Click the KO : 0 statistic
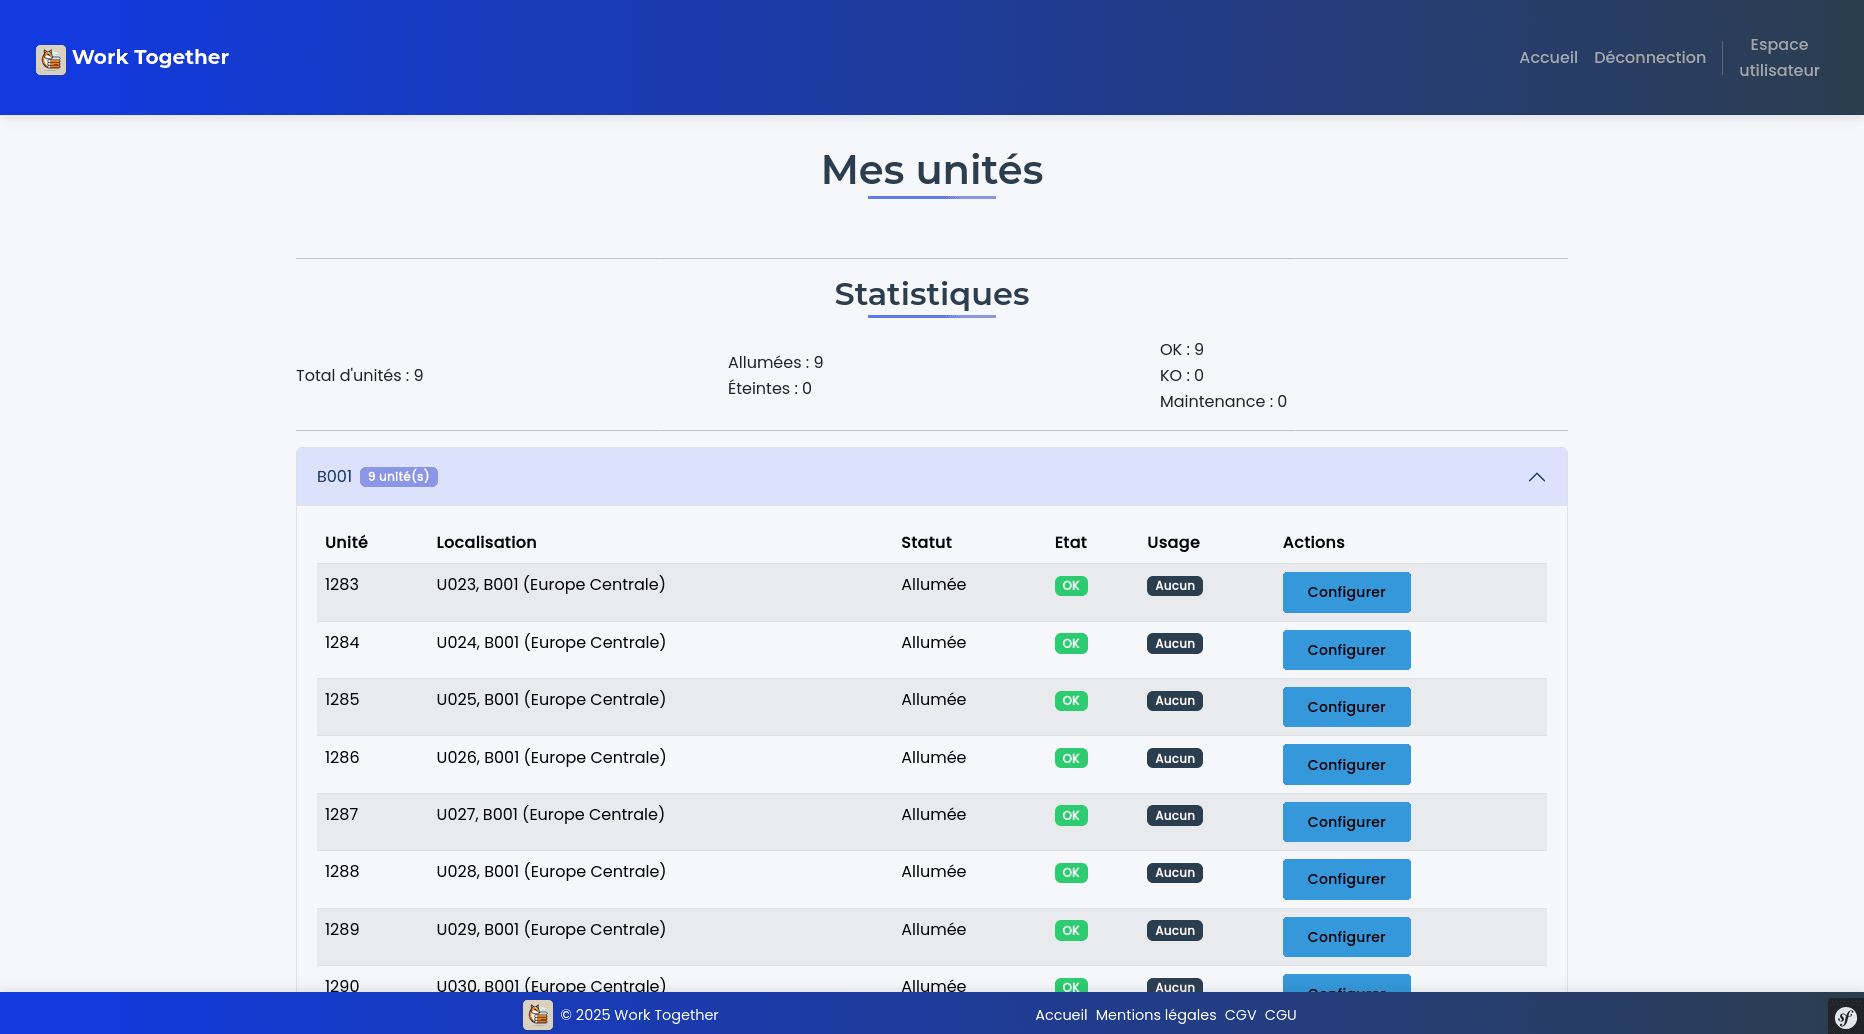1864x1034 pixels. point(1182,376)
